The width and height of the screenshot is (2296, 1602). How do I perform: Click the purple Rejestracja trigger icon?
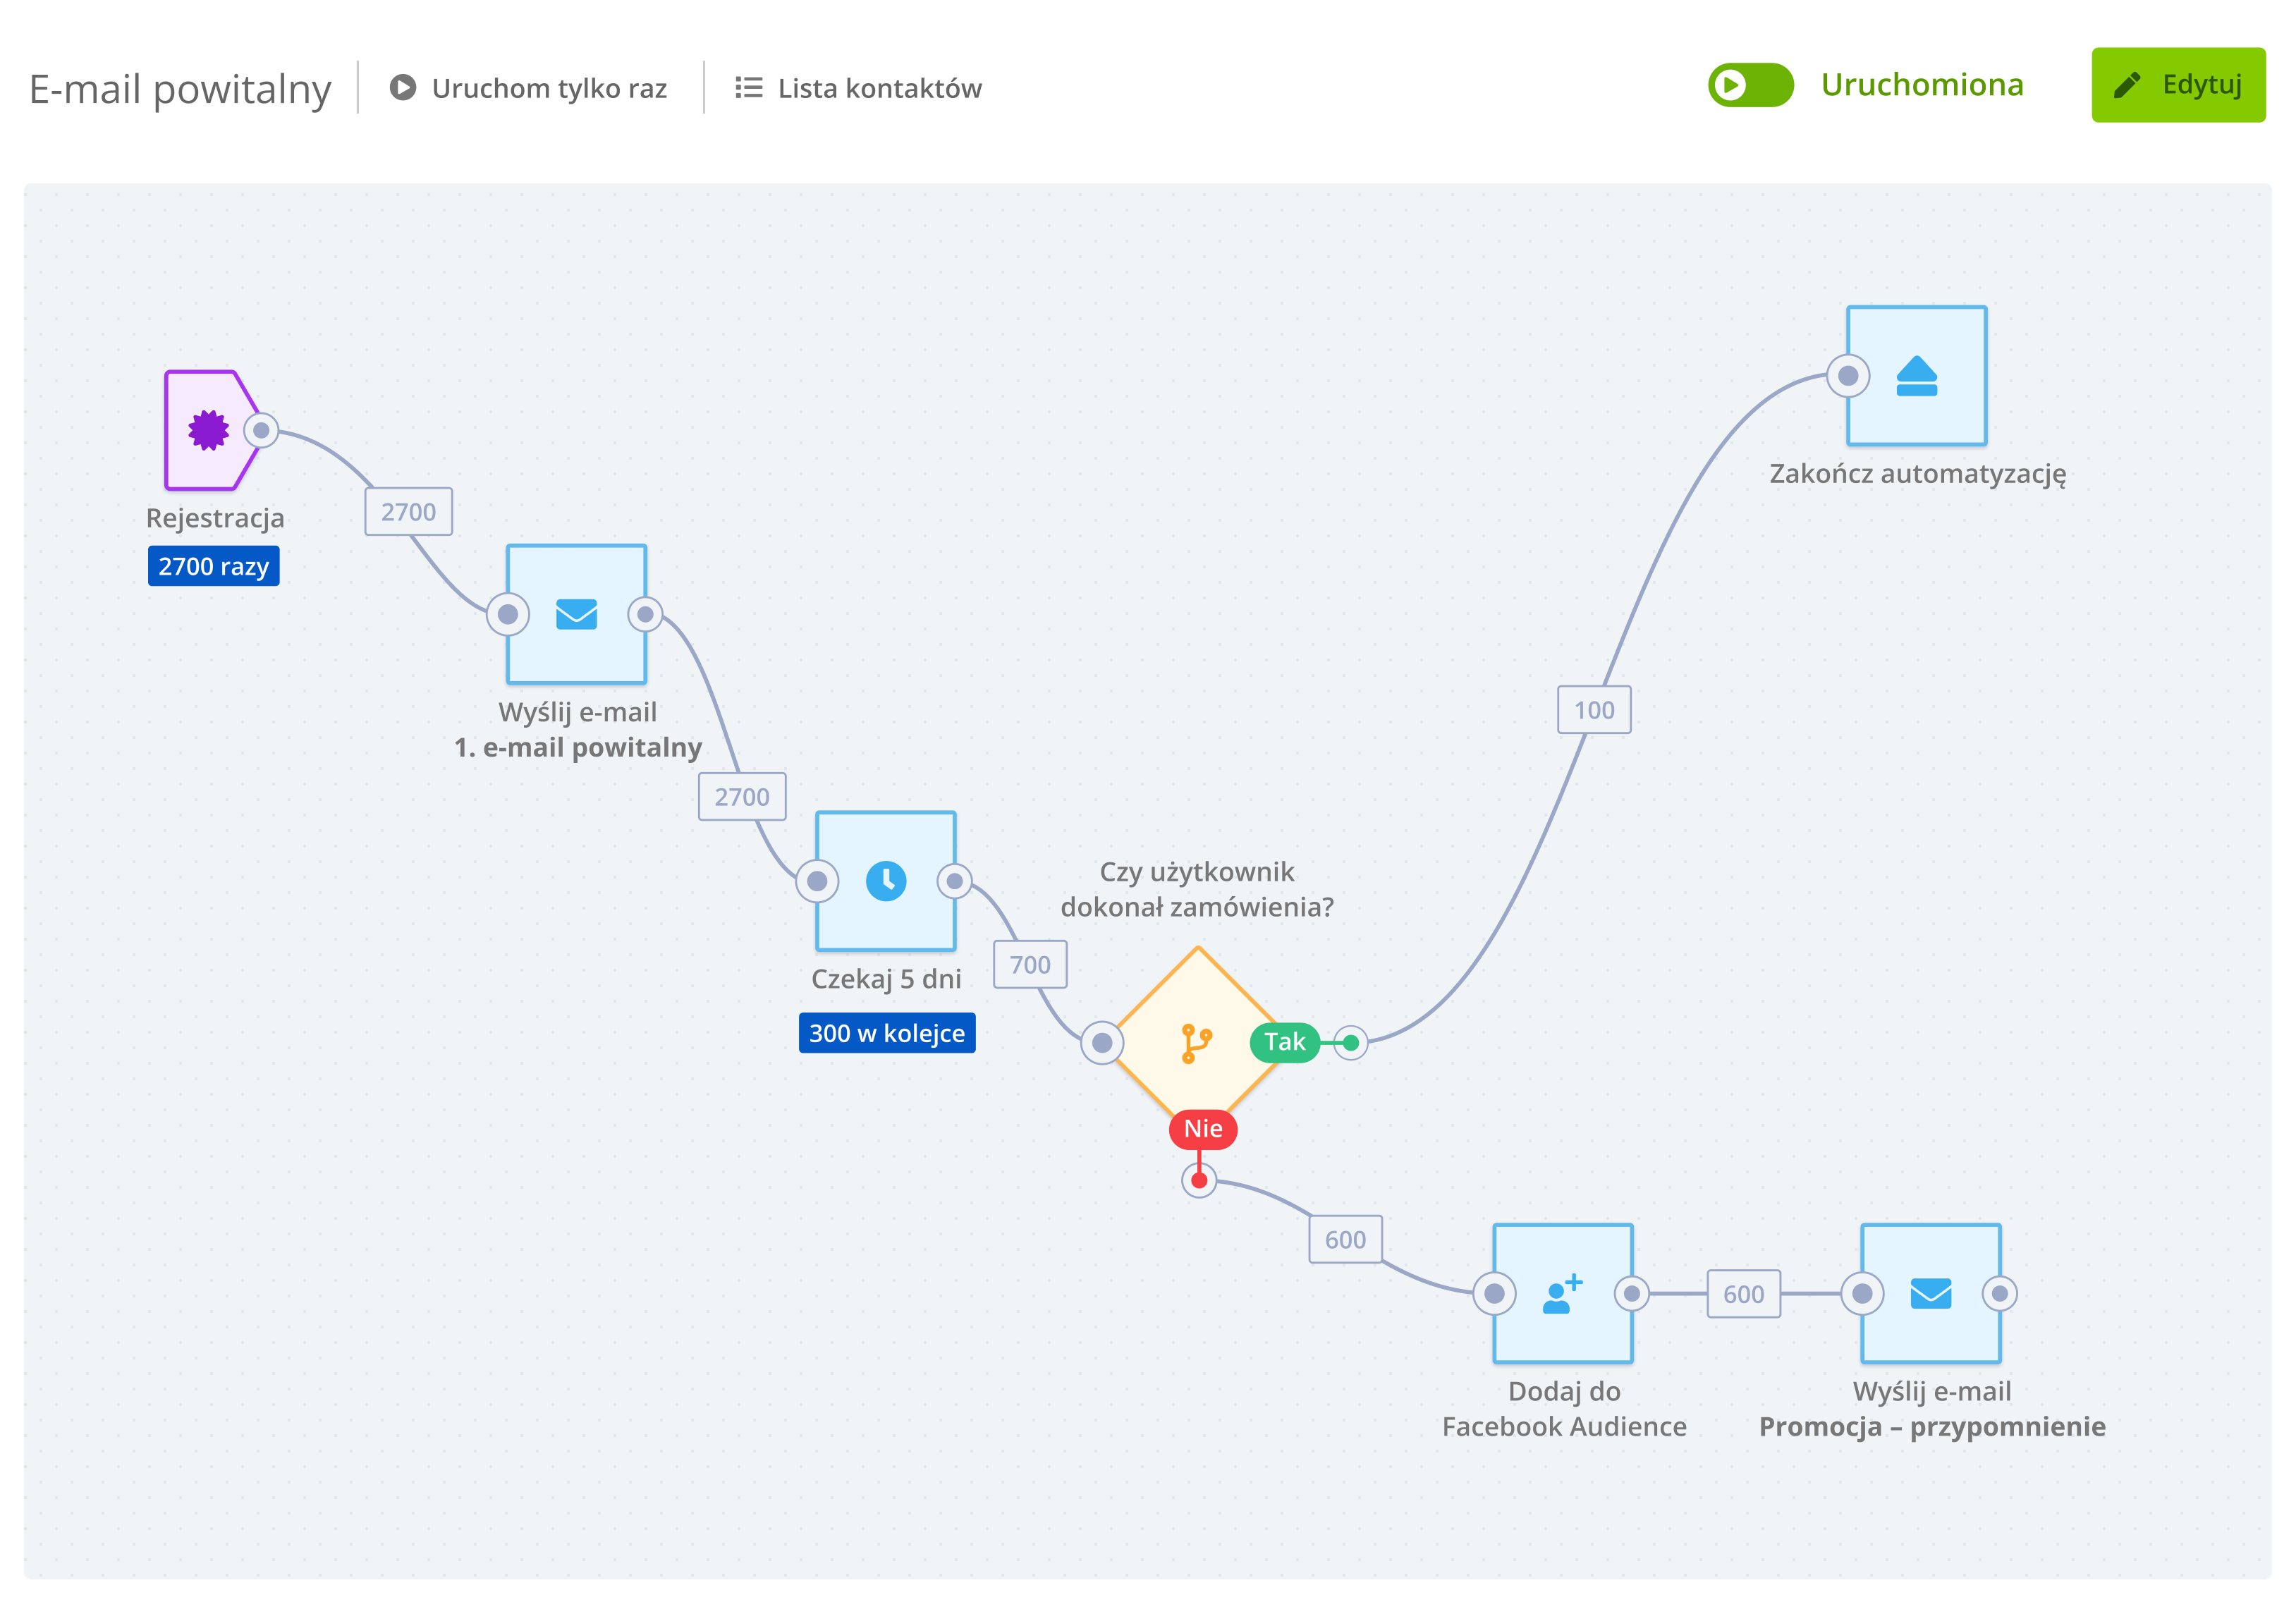(x=208, y=430)
